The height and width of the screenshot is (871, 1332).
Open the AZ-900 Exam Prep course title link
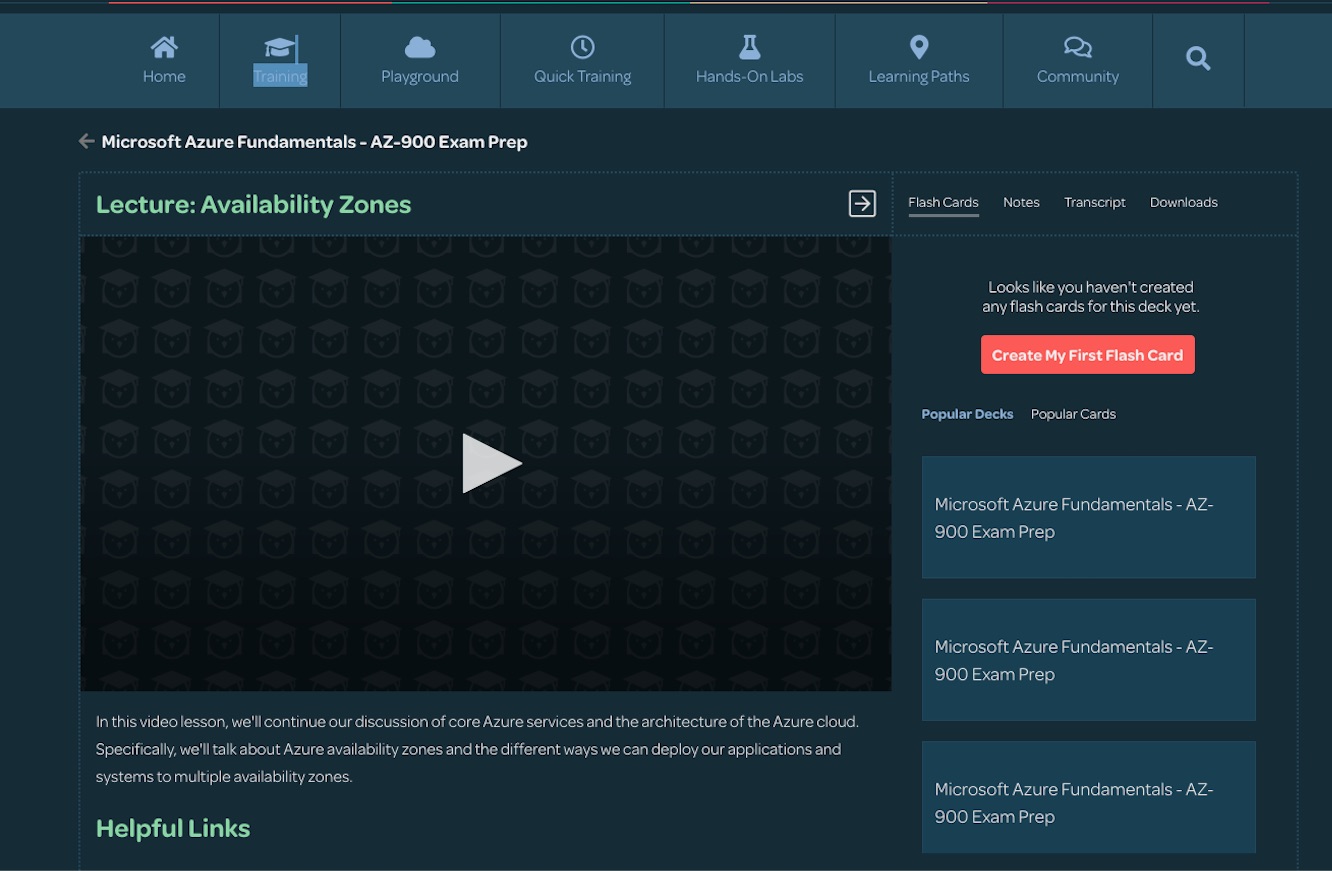(313, 141)
